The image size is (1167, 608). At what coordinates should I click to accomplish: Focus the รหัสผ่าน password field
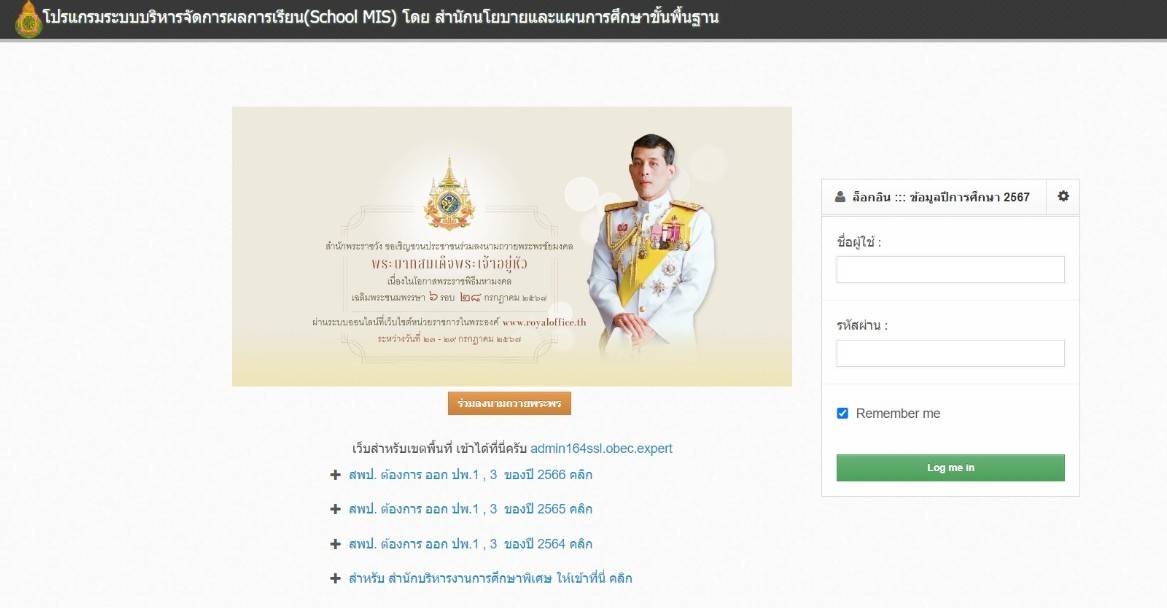(950, 353)
